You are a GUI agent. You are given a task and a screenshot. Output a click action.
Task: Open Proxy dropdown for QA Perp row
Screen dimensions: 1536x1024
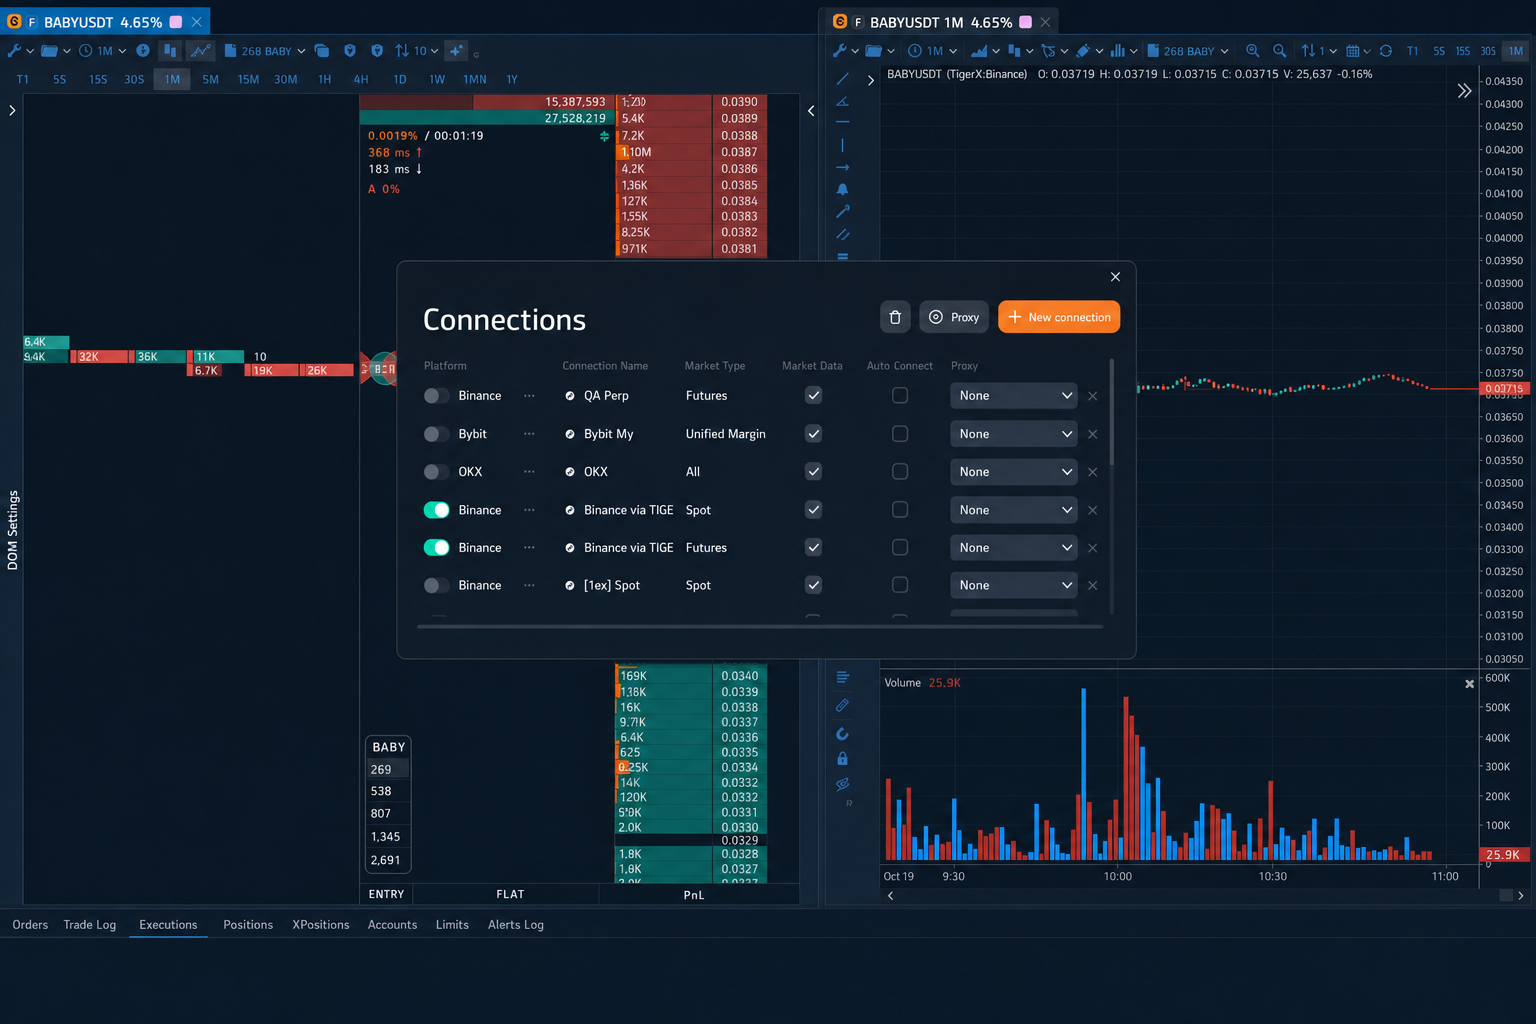click(1014, 396)
